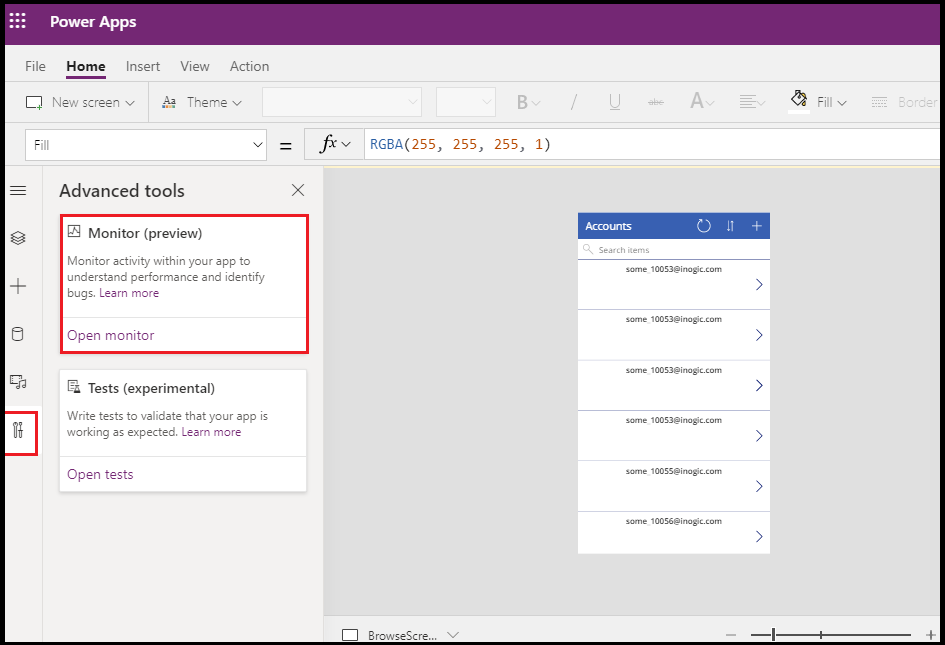Click the Fill paint bucket icon
Image resolution: width=945 pixels, height=645 pixels.
[799, 99]
